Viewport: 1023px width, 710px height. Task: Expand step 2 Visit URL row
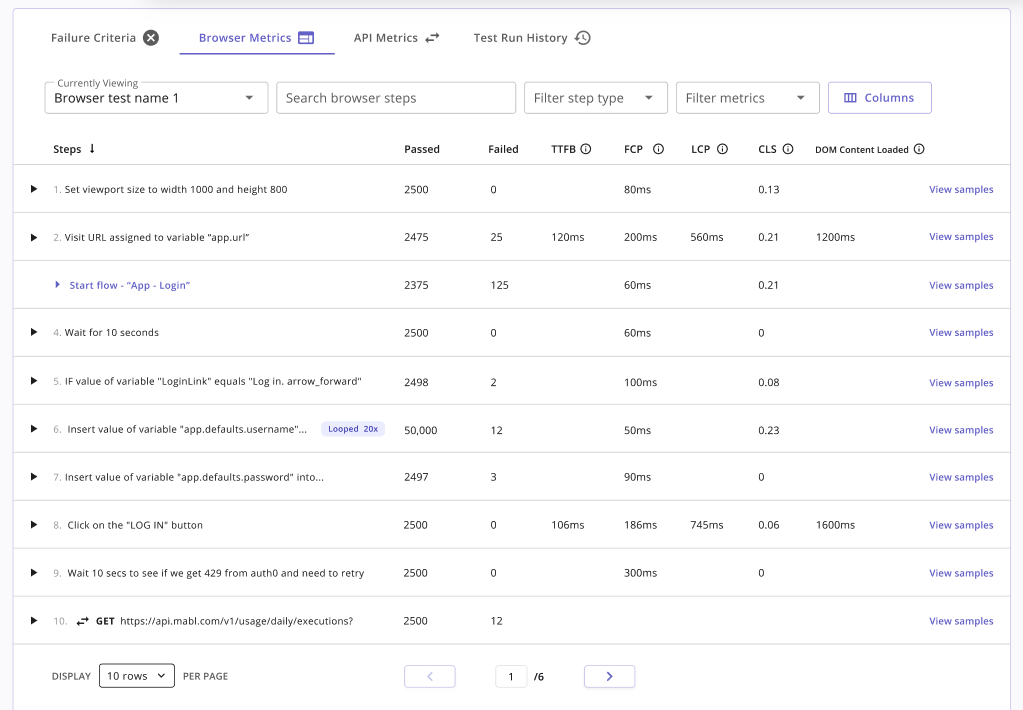pos(33,237)
